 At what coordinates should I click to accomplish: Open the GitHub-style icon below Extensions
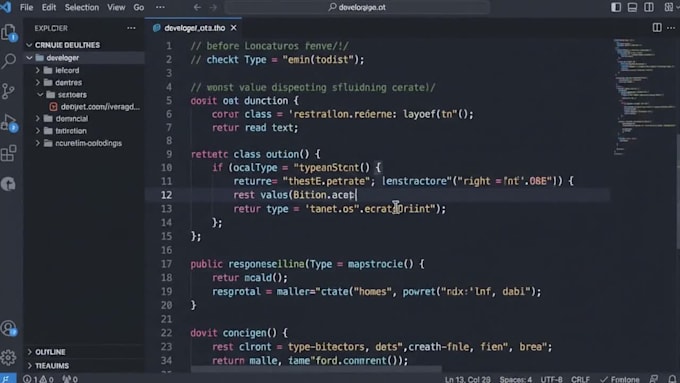pos(8,184)
